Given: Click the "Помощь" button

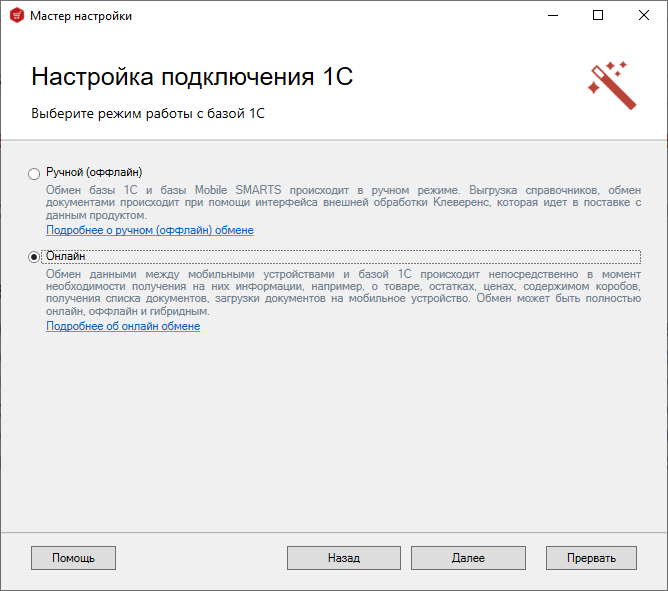Looking at the screenshot, I should coord(73,558).
